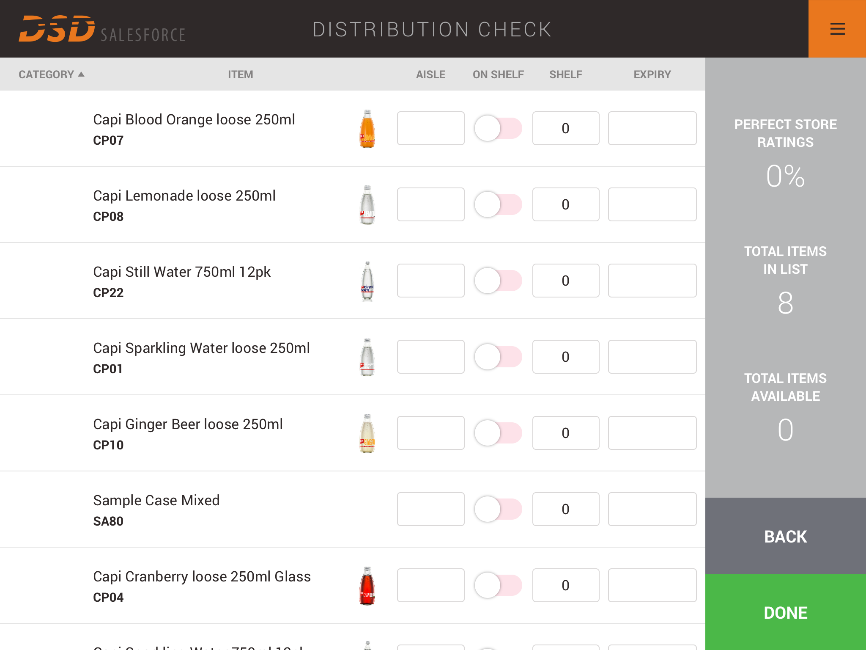Click Shelf quantity field for Sample Case Mixed
The height and width of the screenshot is (650, 866).
click(x=566, y=509)
